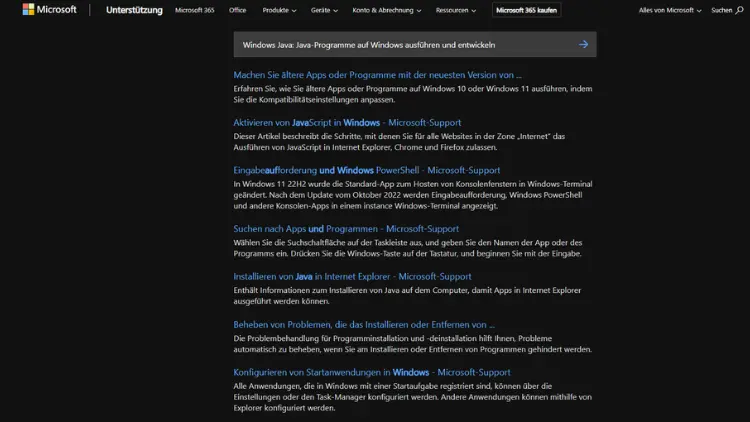Submit search with the blue arrow icon

[583, 44]
